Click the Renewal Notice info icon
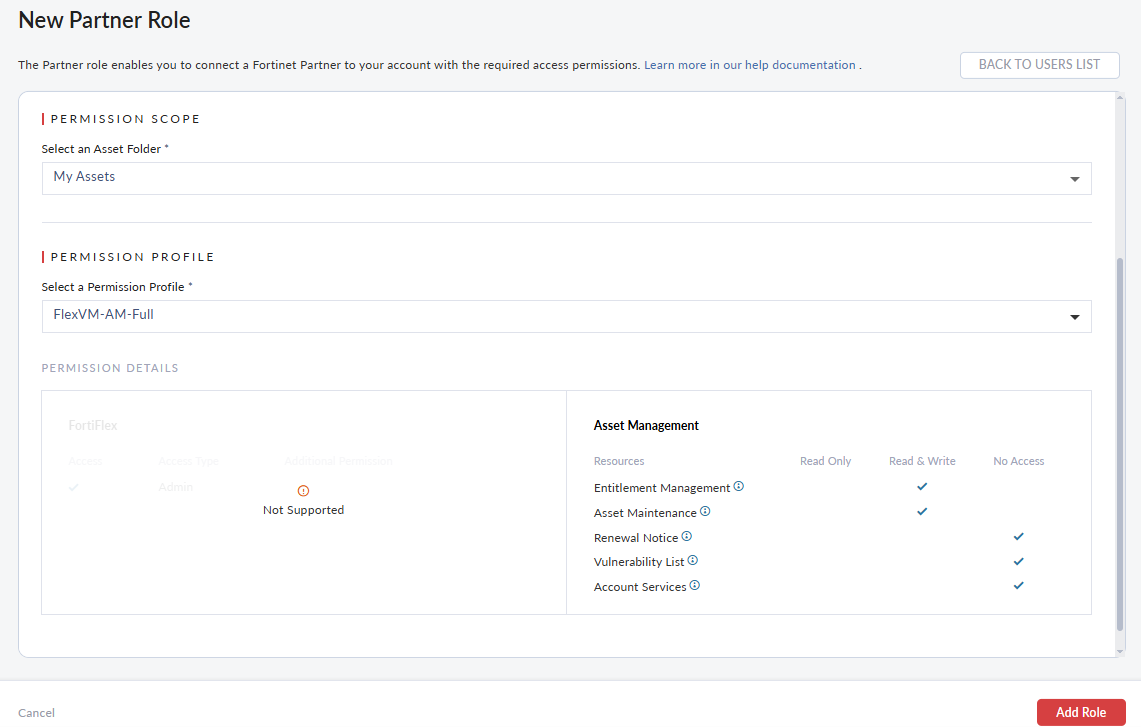Screen dimensions: 1141x727 coord(686,536)
